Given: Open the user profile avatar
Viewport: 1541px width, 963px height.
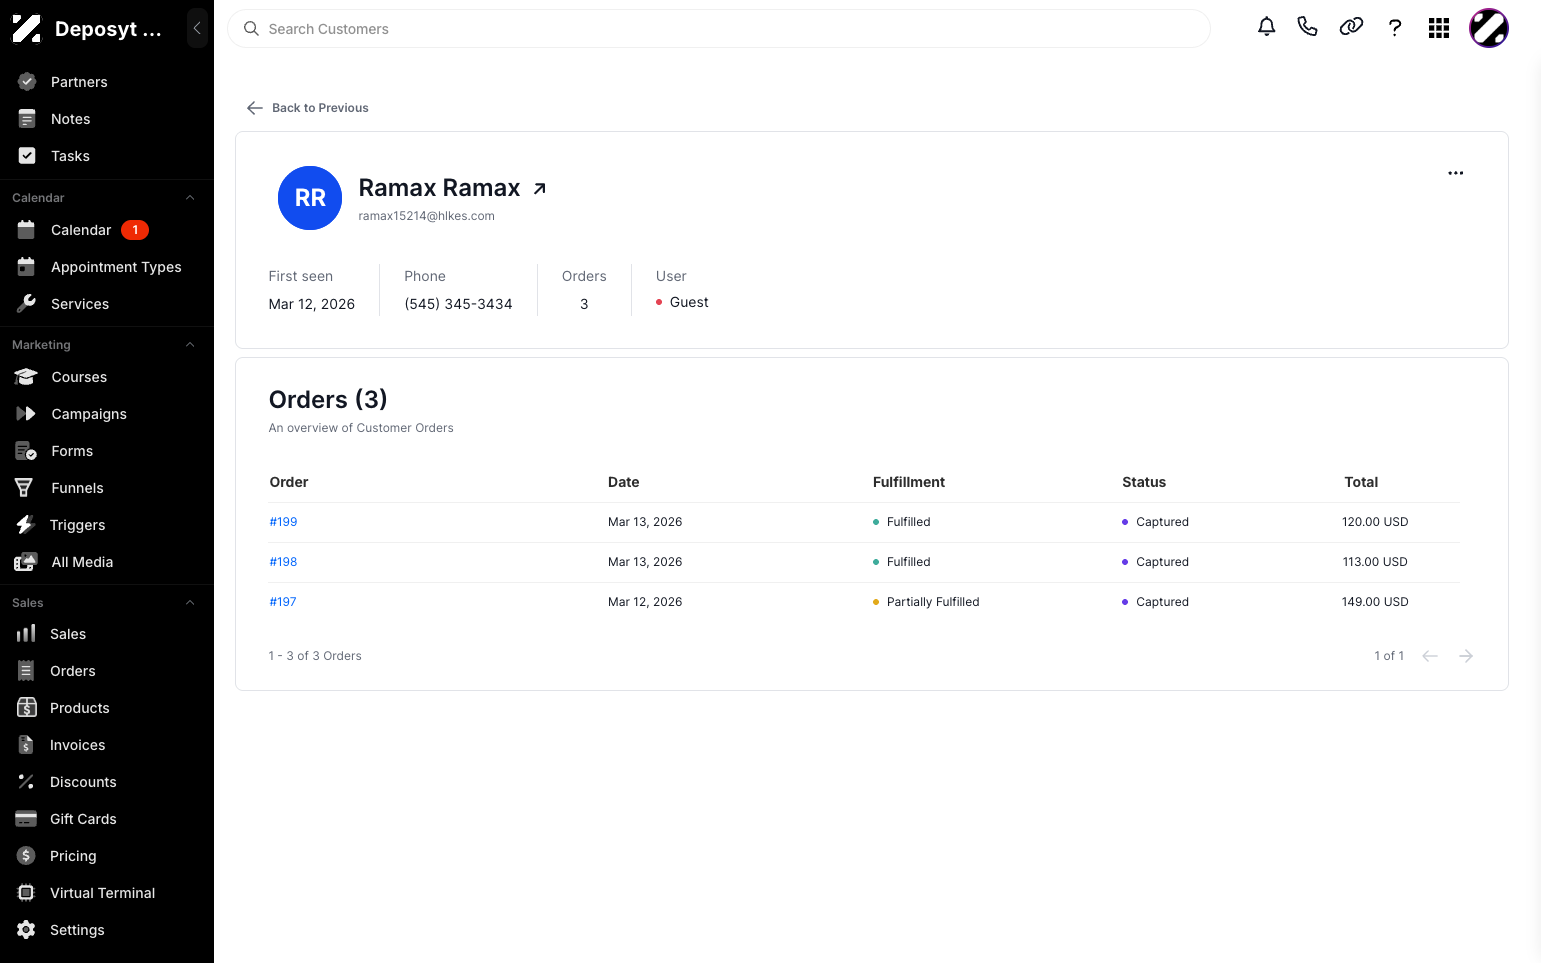Looking at the screenshot, I should coord(1488,28).
